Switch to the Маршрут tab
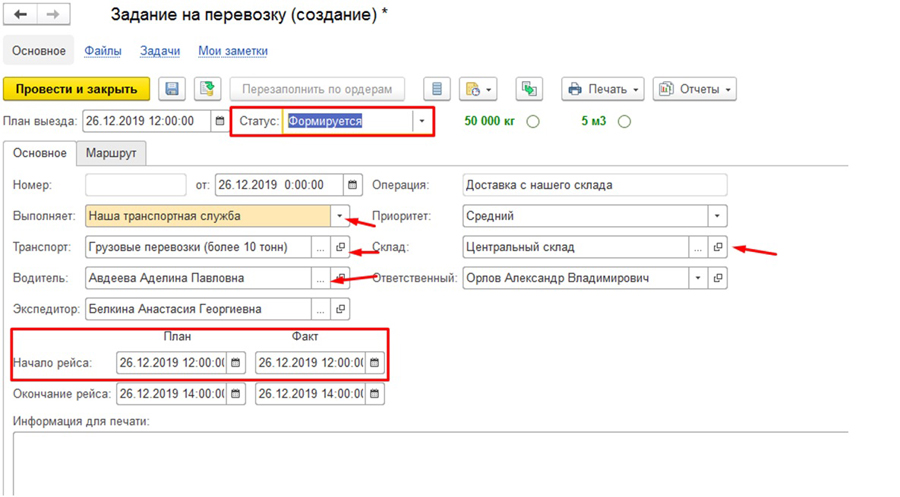The image size is (900, 497). pos(112,153)
